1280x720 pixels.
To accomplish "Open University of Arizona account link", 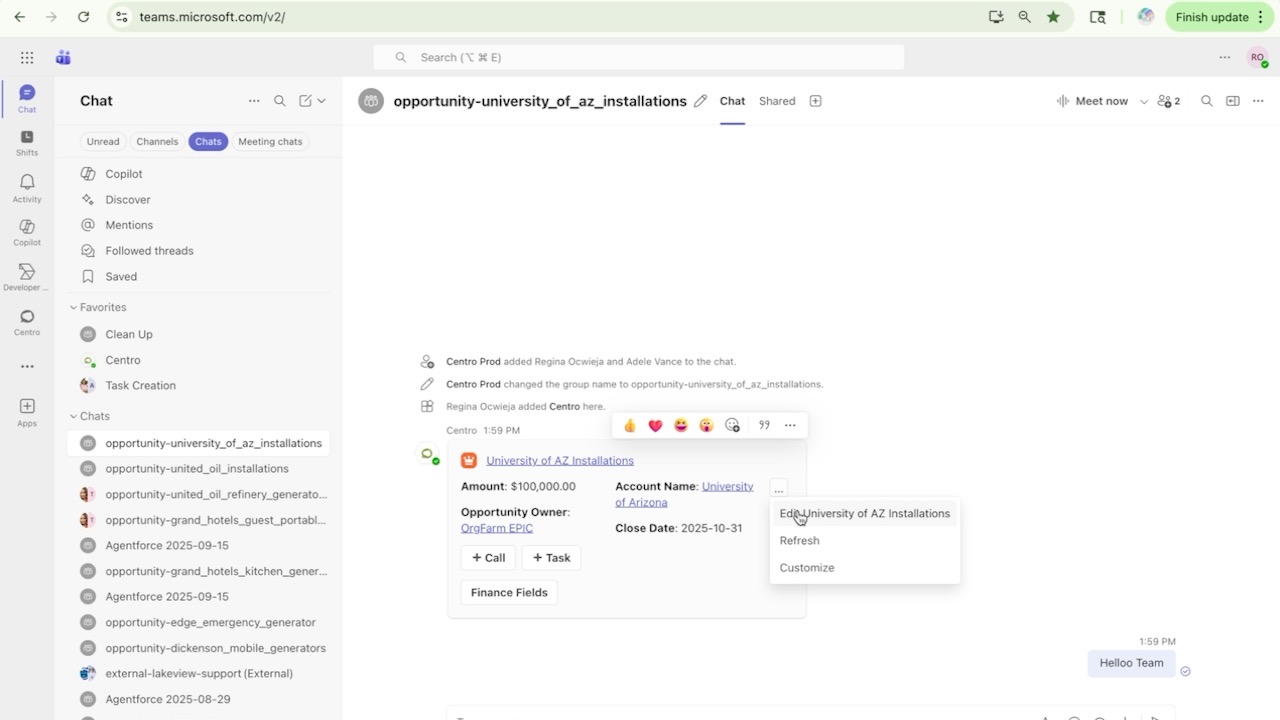I will pyautogui.click(x=684, y=494).
